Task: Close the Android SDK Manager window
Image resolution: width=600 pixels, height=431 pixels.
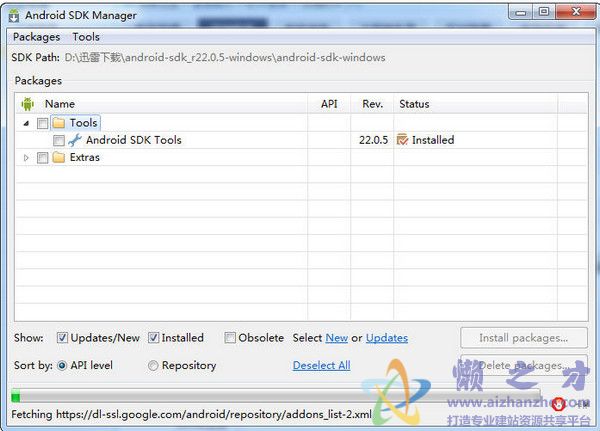Action: tap(575, 12)
